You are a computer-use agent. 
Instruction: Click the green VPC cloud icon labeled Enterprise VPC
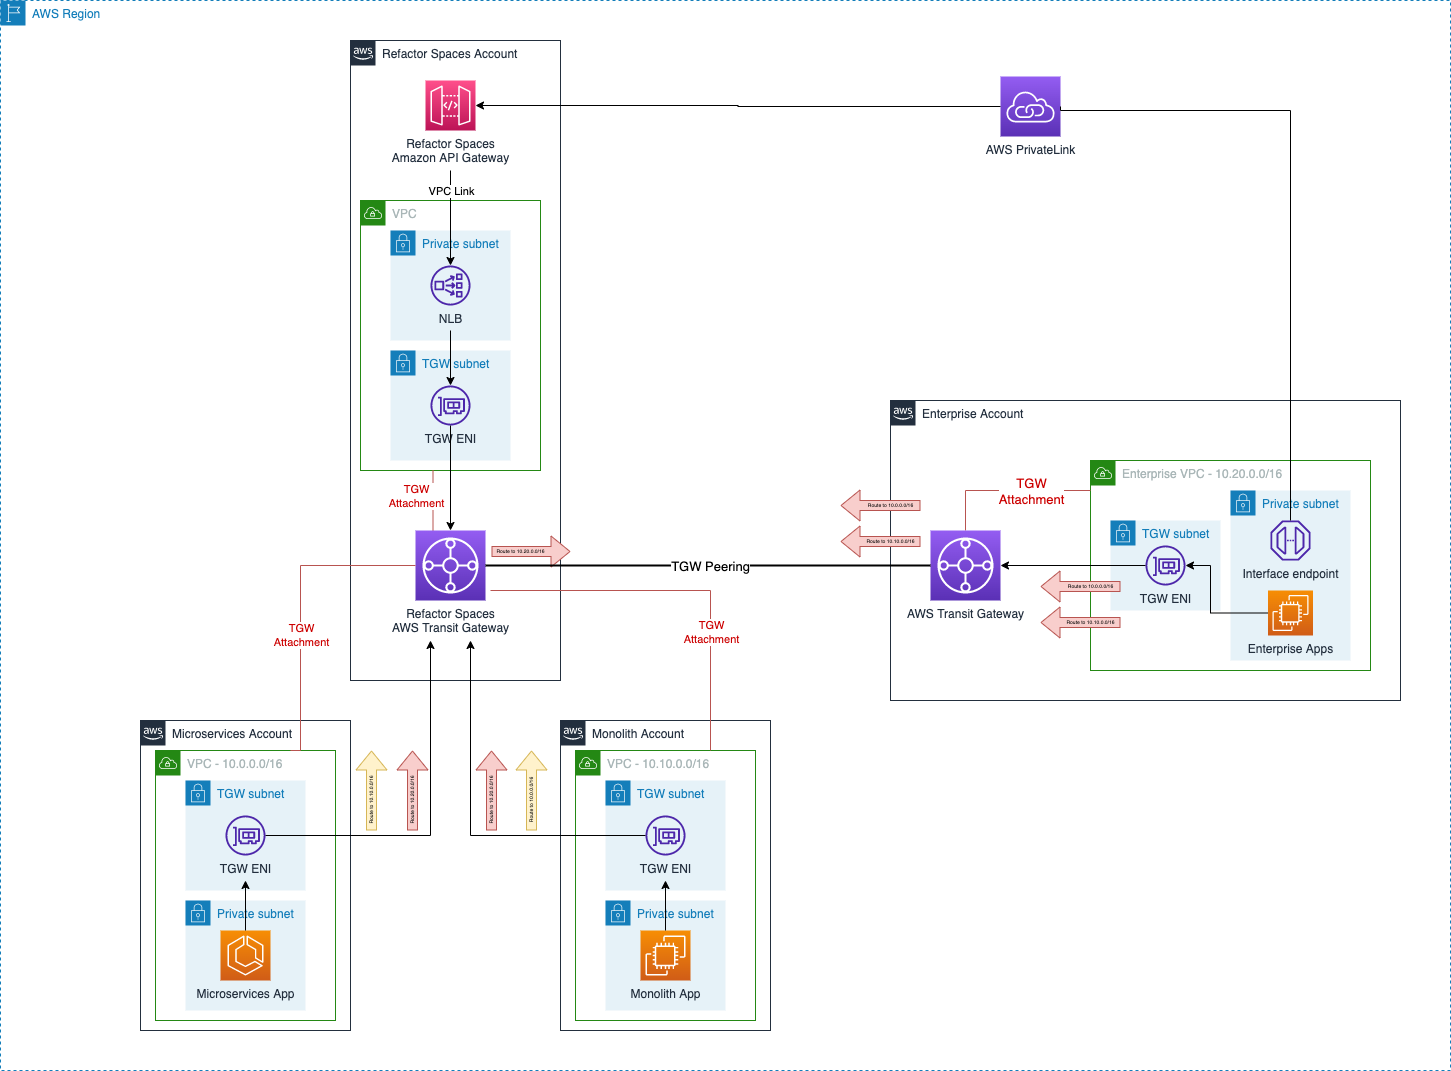point(1102,472)
